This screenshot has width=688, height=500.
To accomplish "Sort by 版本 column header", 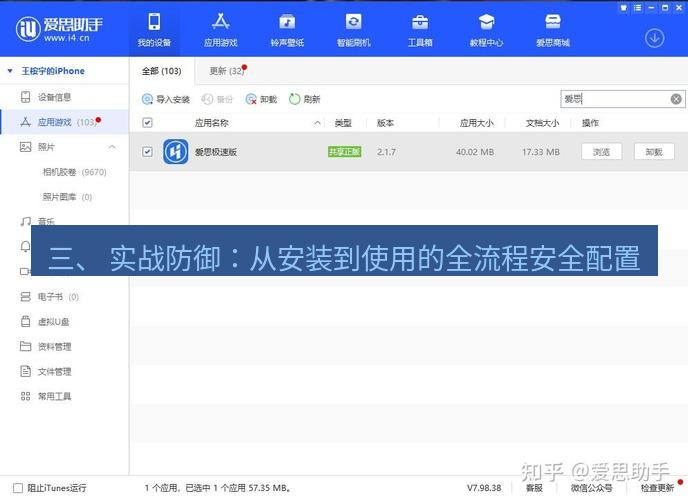I will (x=385, y=123).
